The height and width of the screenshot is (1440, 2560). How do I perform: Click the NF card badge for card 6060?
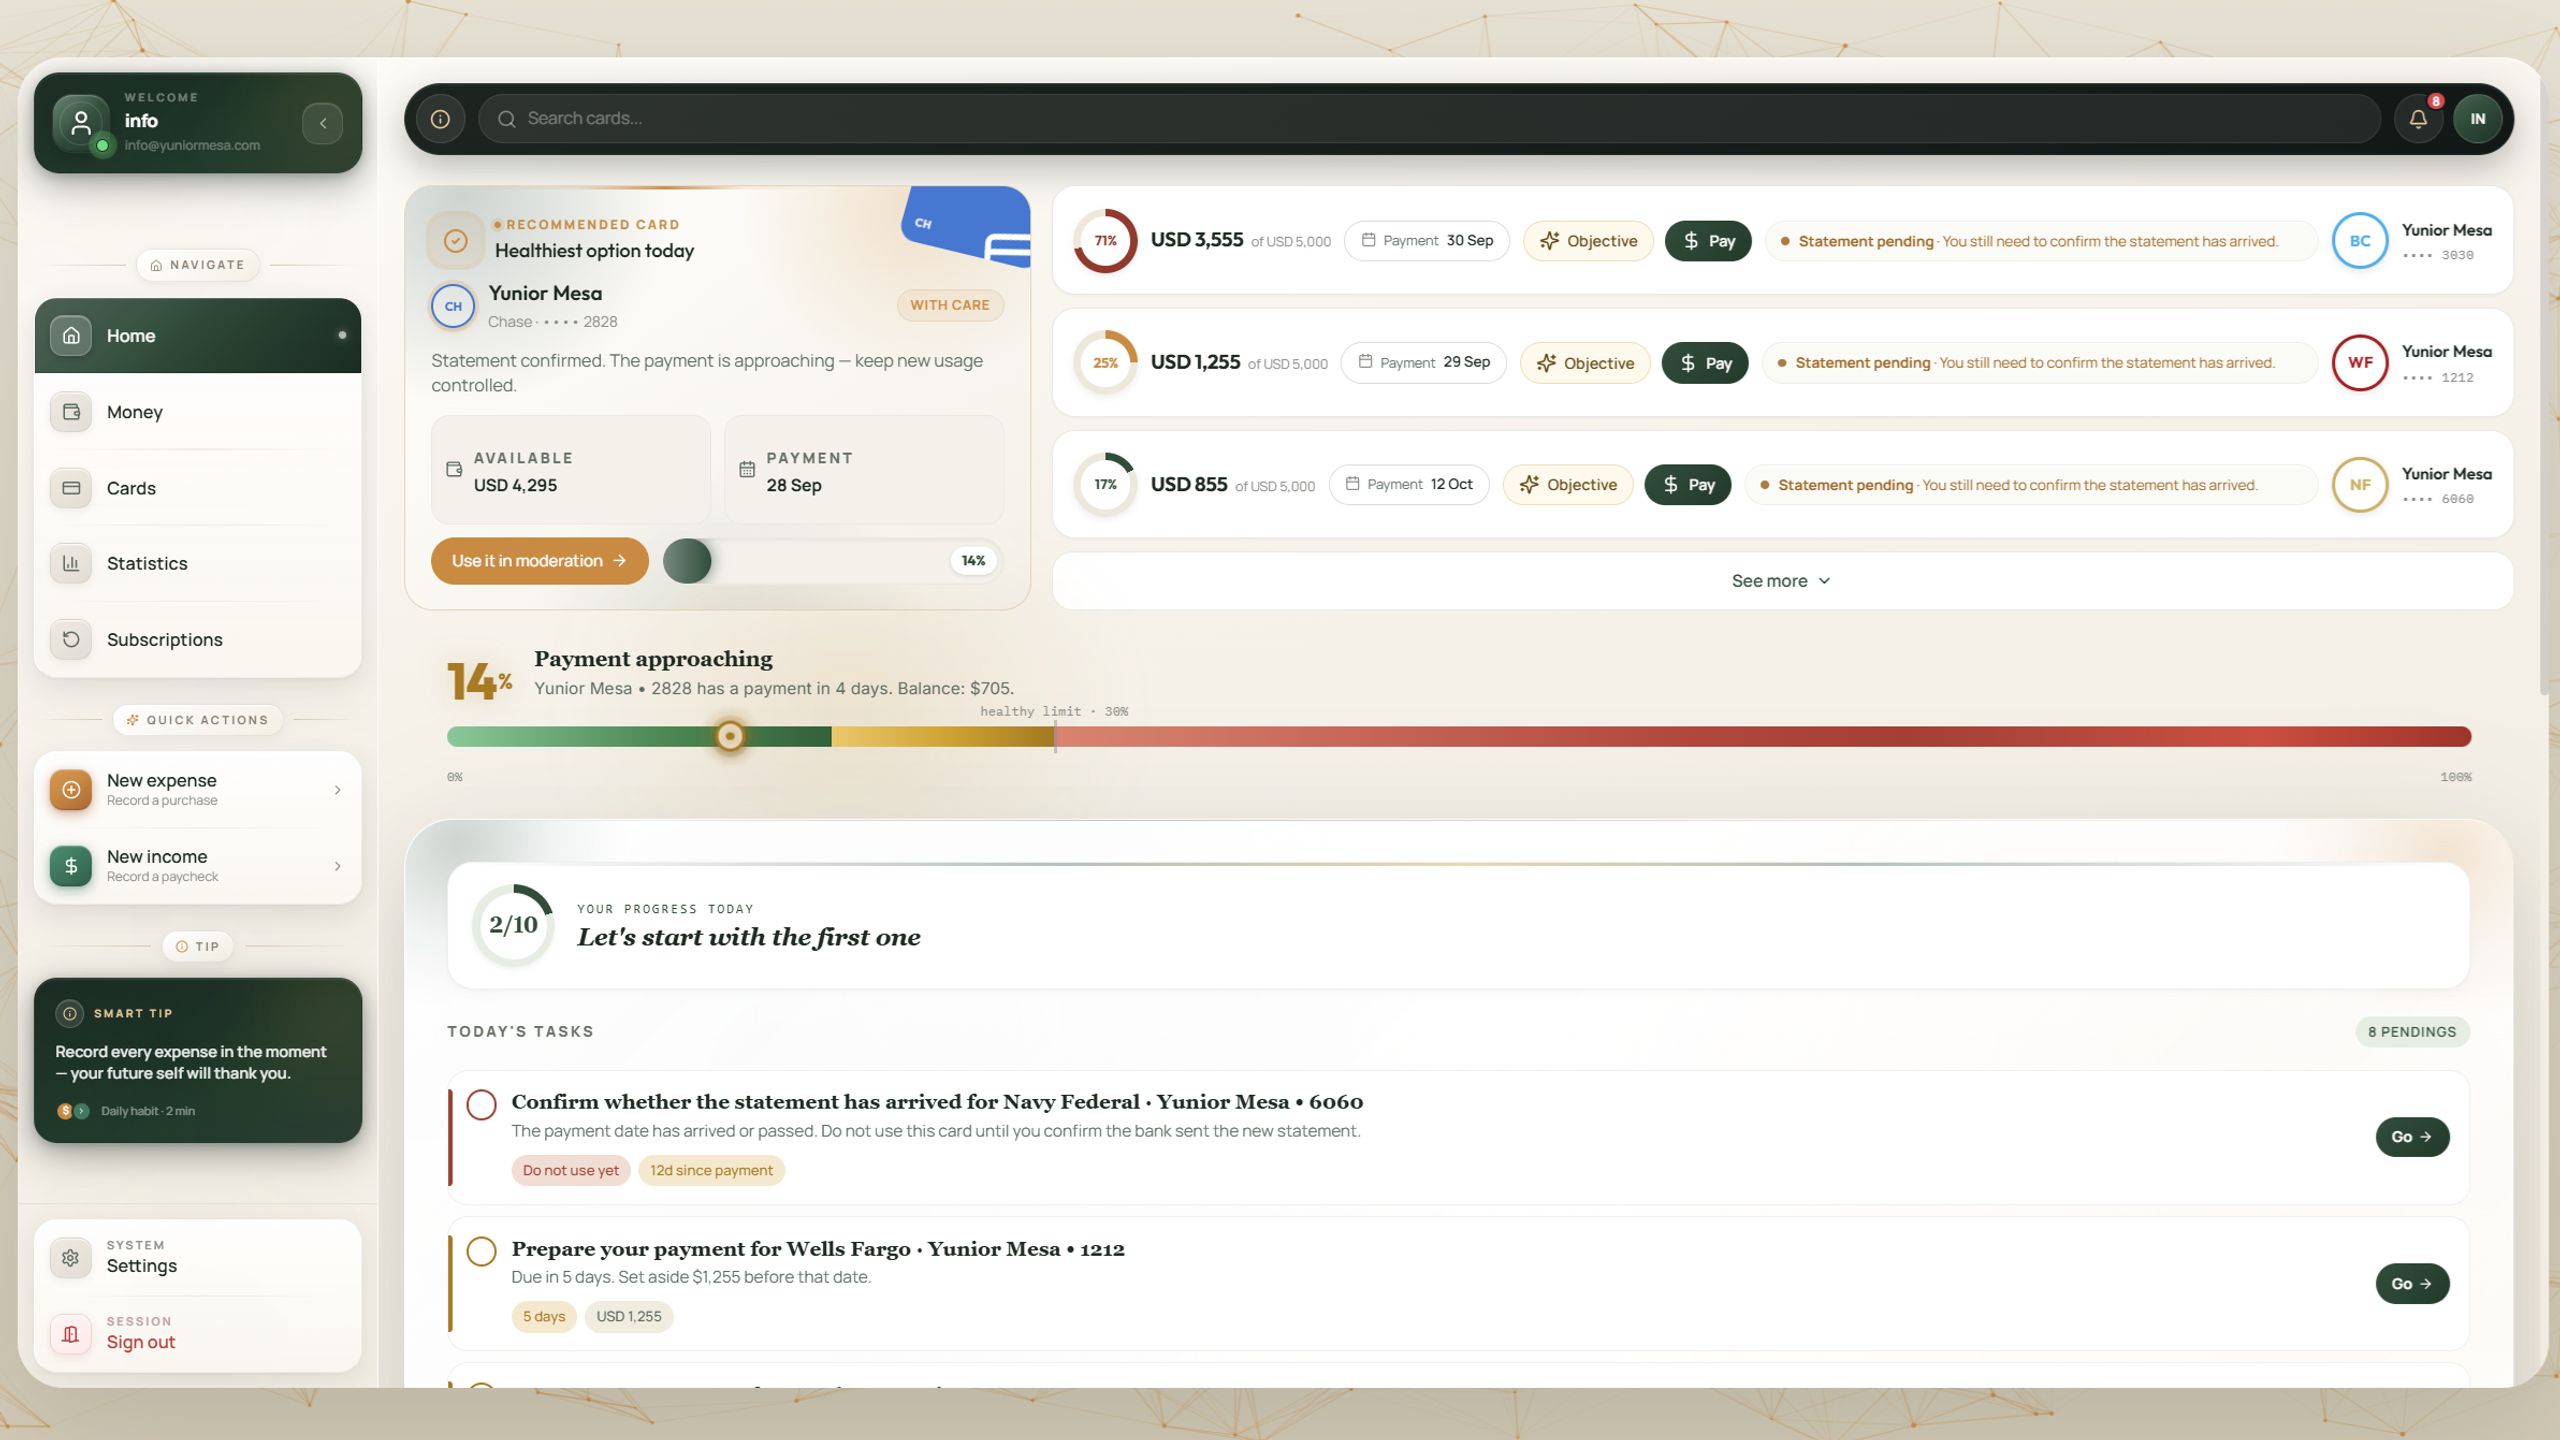pyautogui.click(x=2360, y=485)
